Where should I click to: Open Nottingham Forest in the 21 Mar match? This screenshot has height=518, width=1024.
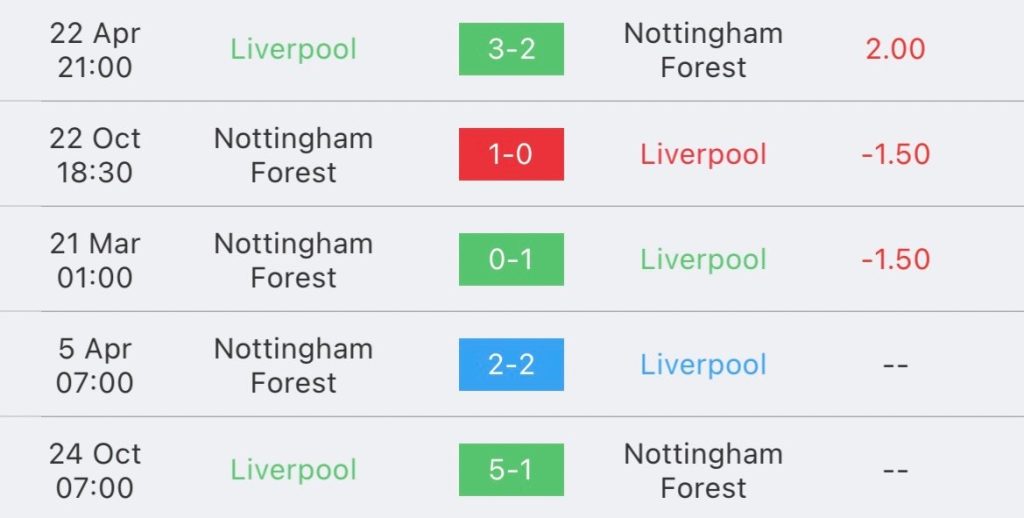point(293,260)
